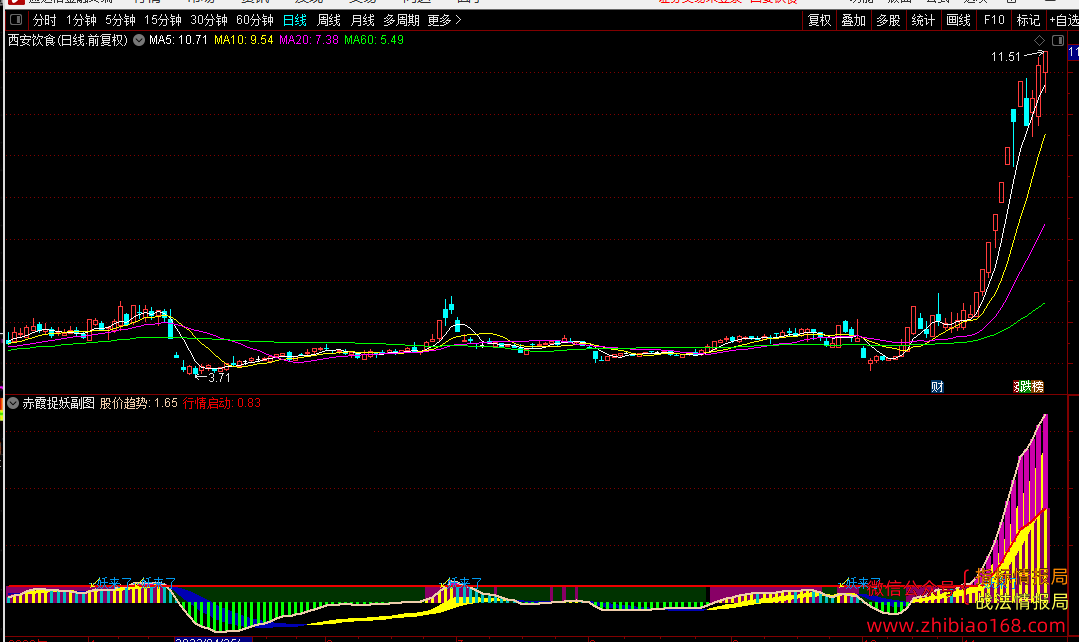The width and height of the screenshot is (1079, 642).
Task: Click the 11.51 high price label
Action: coord(1005,56)
